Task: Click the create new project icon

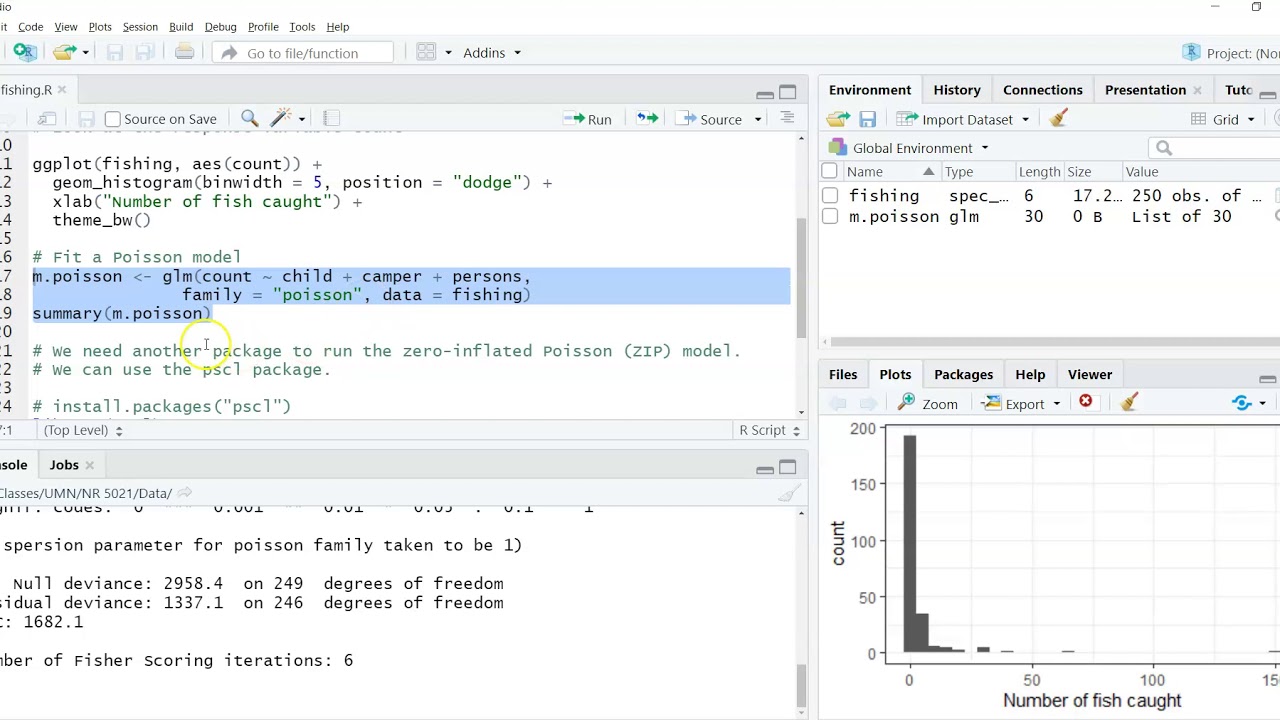Action: coord(25,52)
